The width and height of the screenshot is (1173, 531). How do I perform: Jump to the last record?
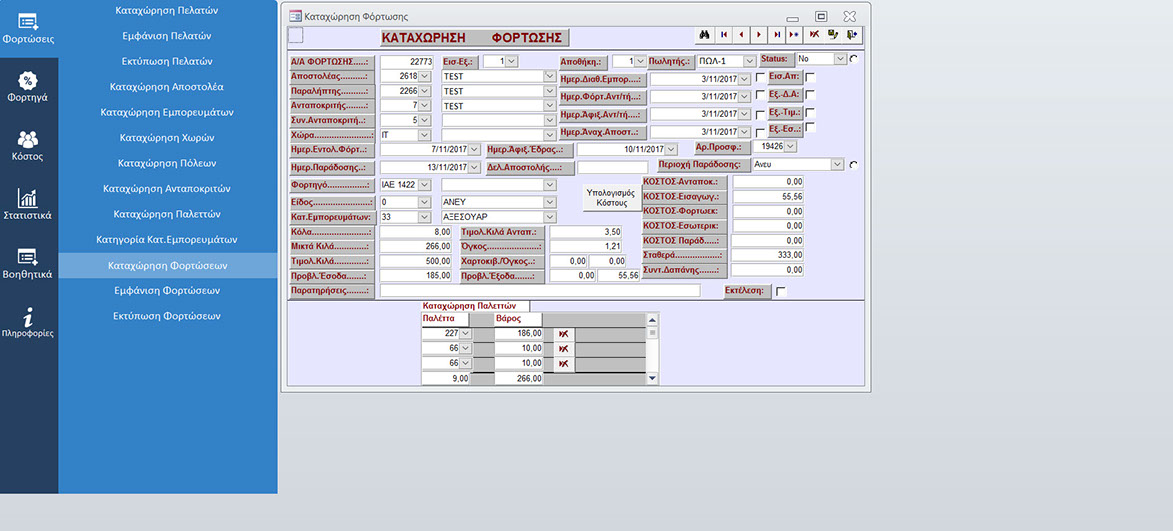tap(777, 35)
